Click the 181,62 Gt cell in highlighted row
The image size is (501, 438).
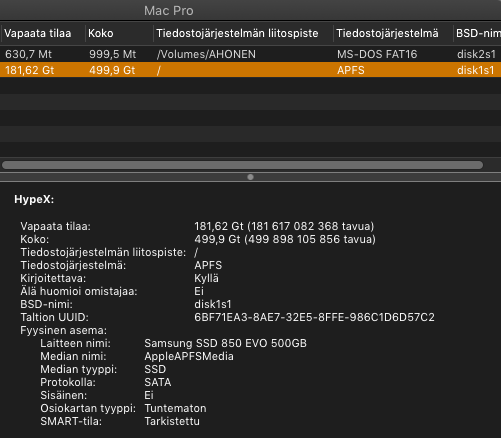(x=29, y=70)
